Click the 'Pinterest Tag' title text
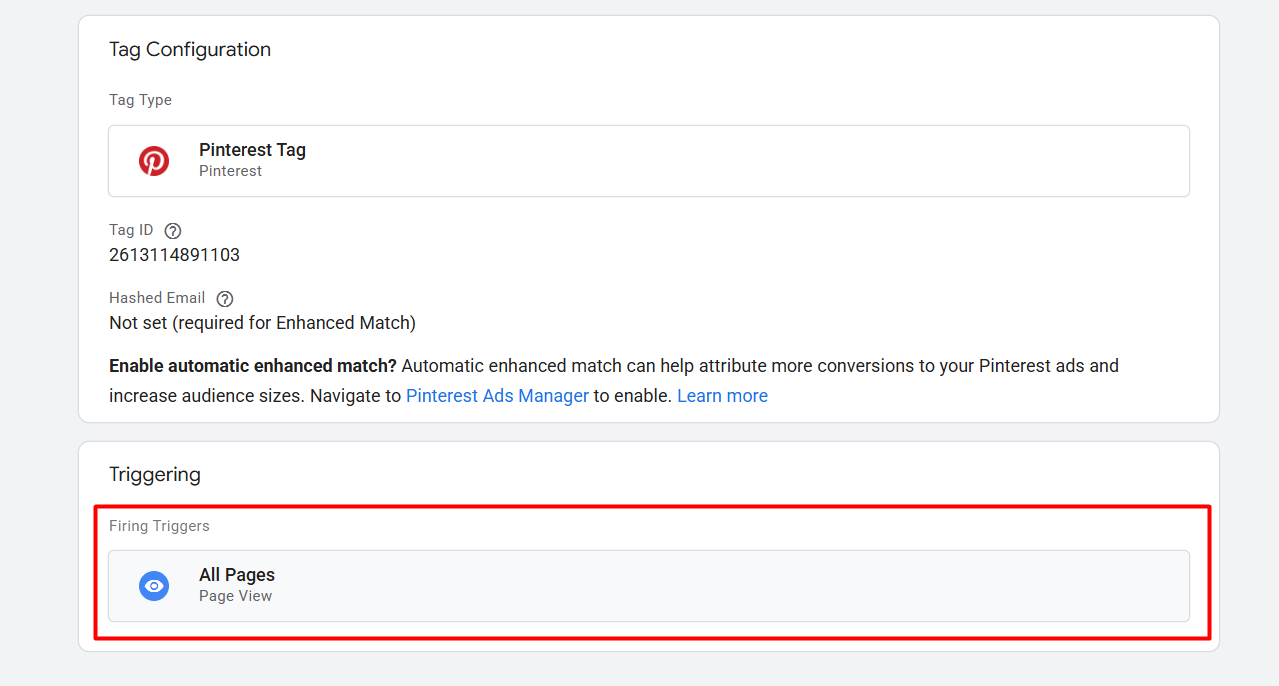This screenshot has width=1279, height=686. coord(252,150)
